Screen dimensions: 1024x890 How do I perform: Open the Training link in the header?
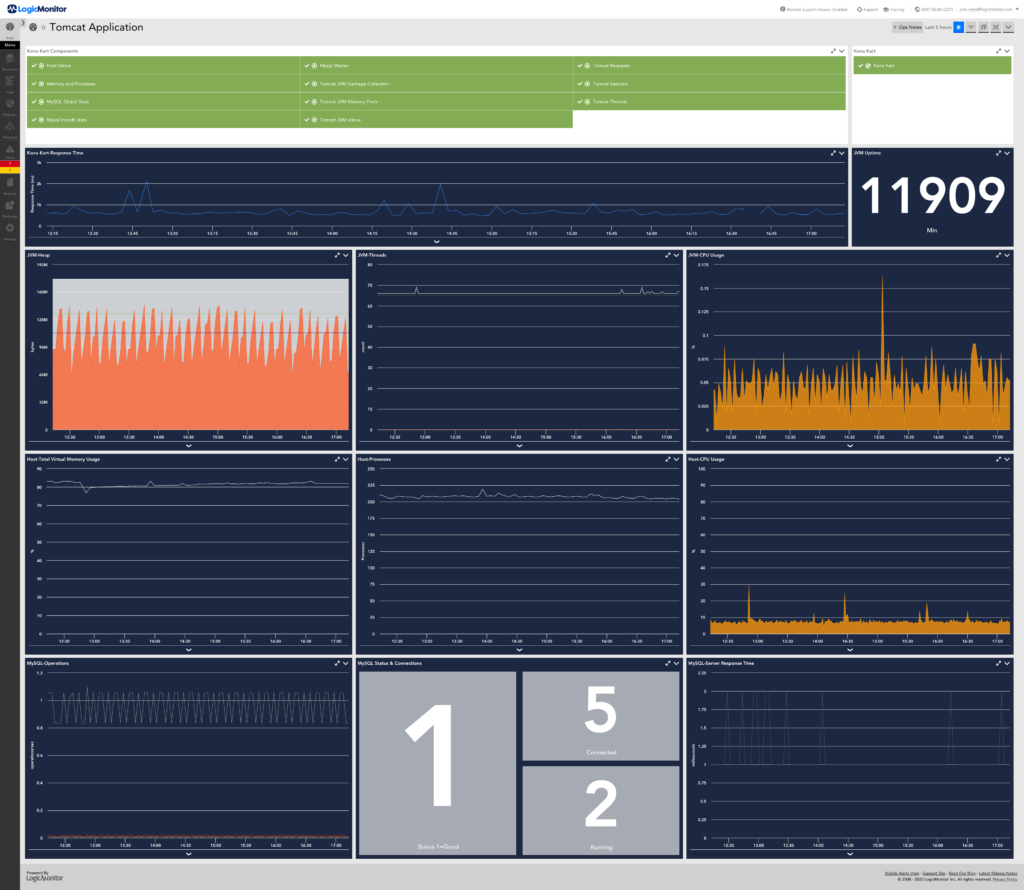pos(894,9)
